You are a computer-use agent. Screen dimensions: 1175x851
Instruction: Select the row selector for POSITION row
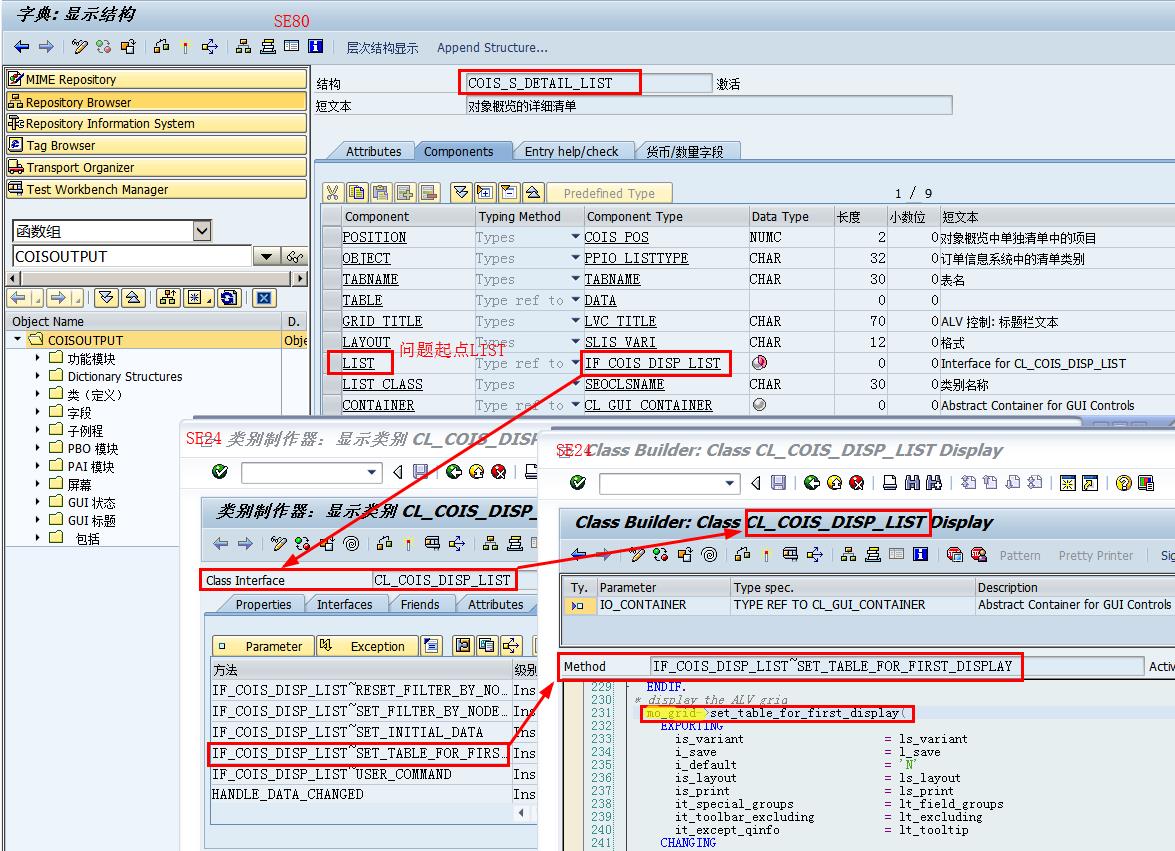pyautogui.click(x=331, y=237)
